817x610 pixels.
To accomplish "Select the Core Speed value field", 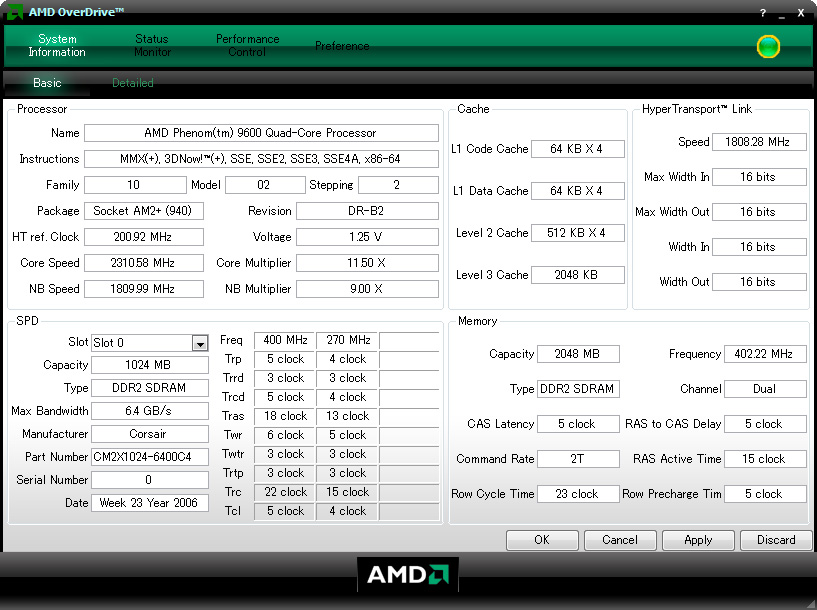I will pos(143,263).
